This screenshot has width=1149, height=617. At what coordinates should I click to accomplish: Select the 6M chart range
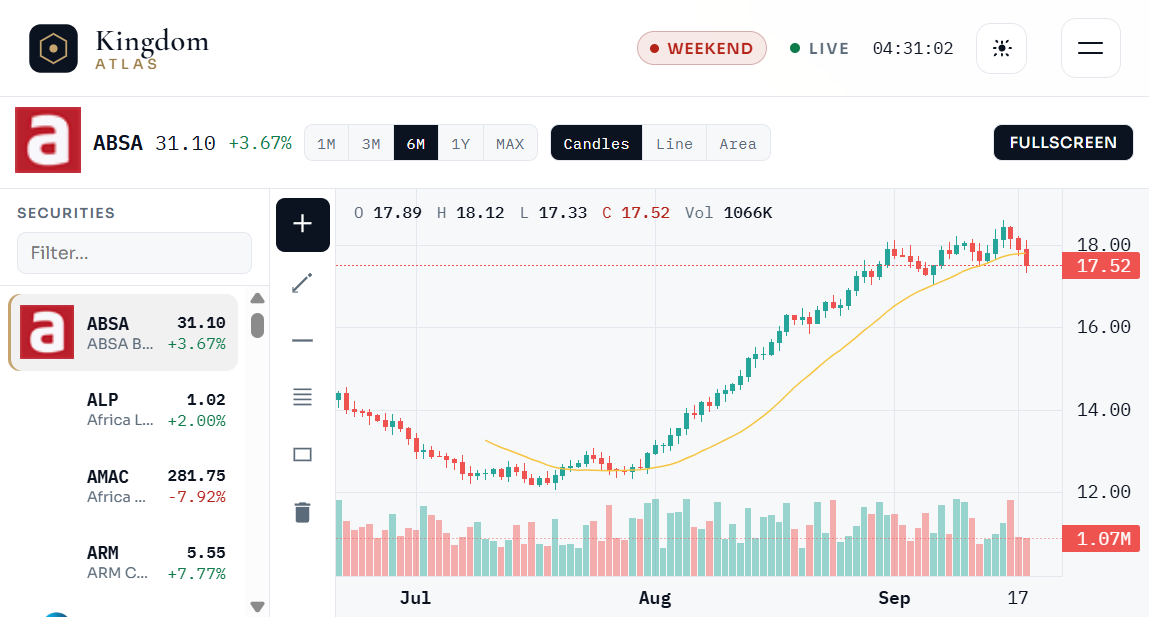(415, 143)
